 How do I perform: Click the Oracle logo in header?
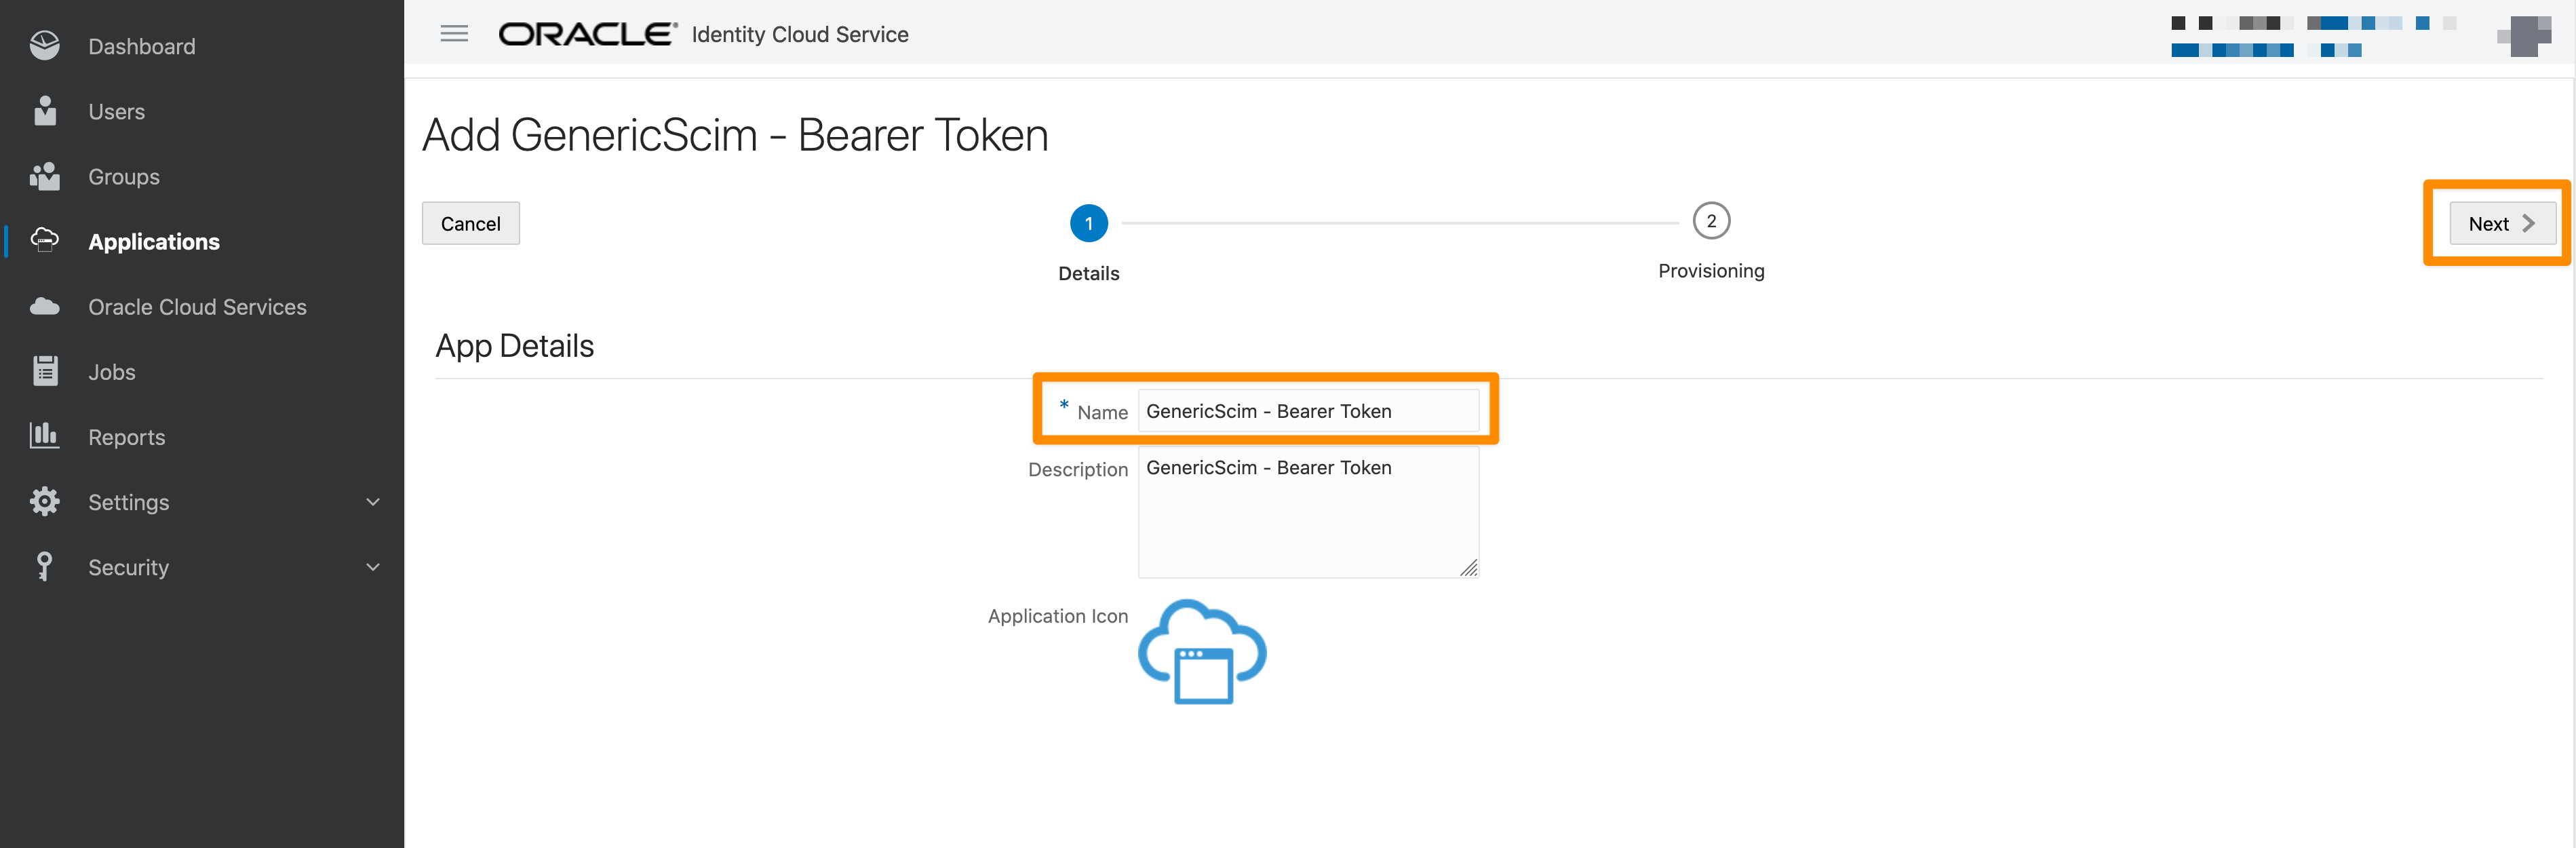pyautogui.click(x=588, y=34)
